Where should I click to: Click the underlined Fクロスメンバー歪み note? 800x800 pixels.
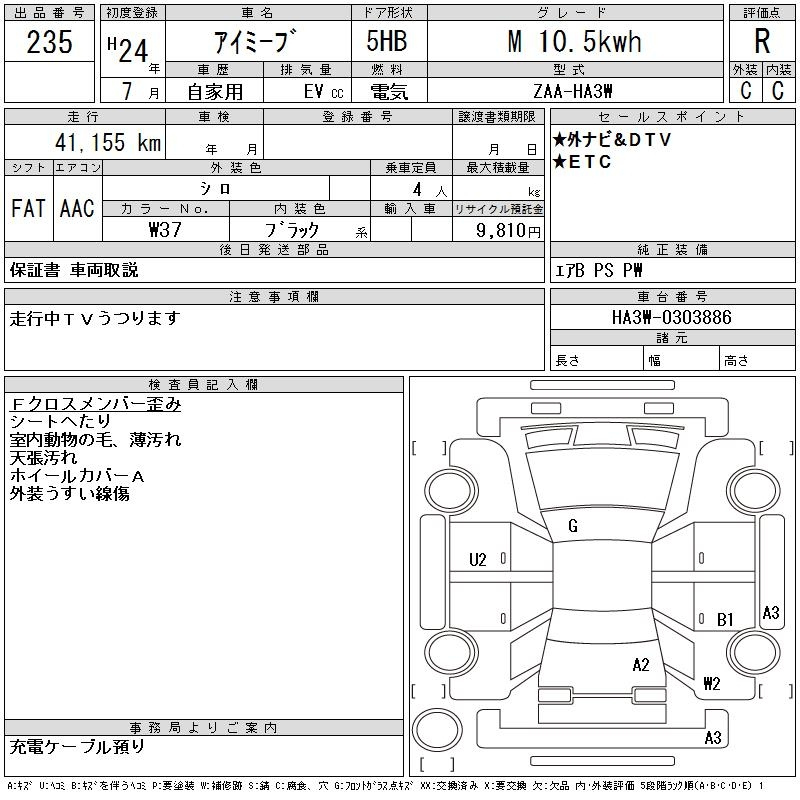(x=96, y=405)
